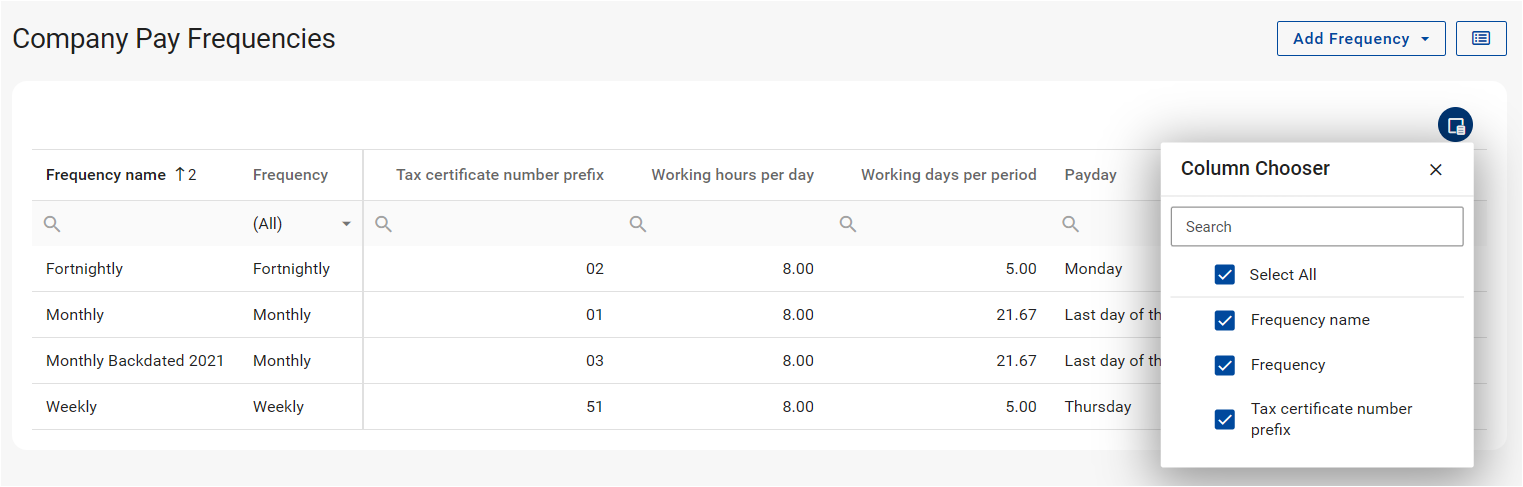Click the Column Chooser search field
1523x487 pixels.
coord(1316,227)
